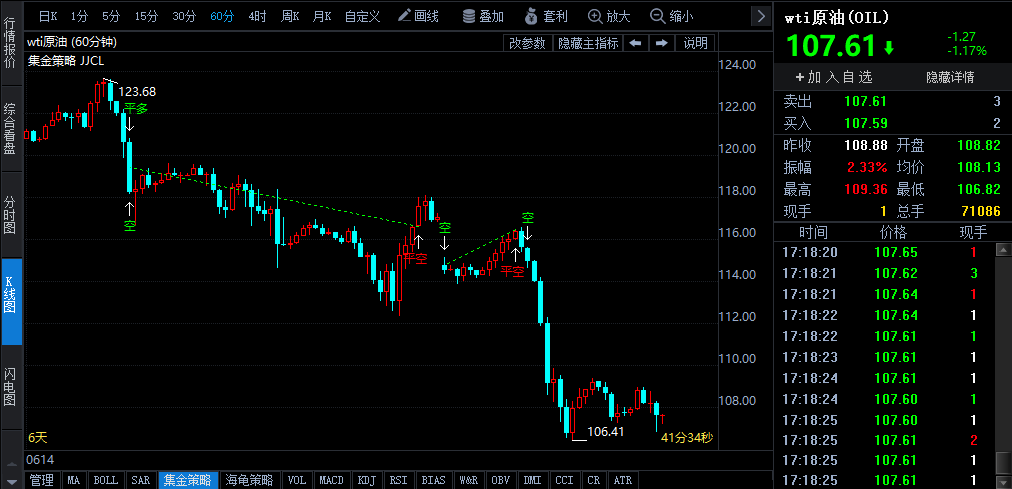1012x489 pixels.
Task: Click 改参数 to change parameters
Action: [527, 43]
